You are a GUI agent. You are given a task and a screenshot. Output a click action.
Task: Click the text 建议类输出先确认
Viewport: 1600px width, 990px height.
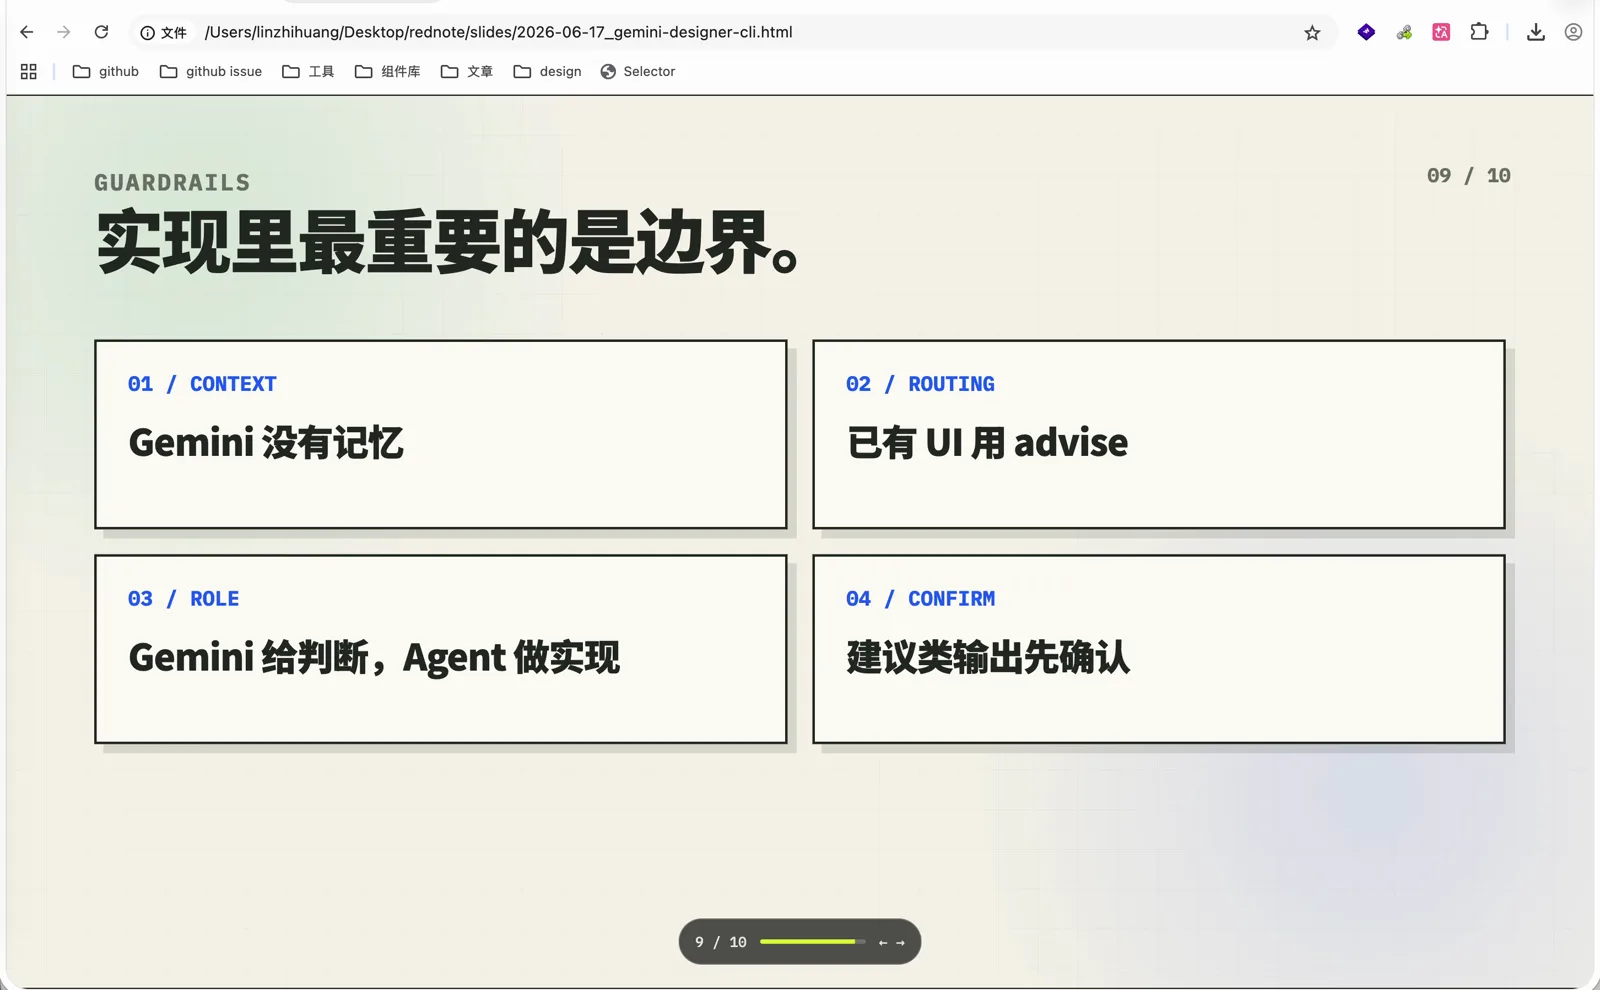[988, 658]
